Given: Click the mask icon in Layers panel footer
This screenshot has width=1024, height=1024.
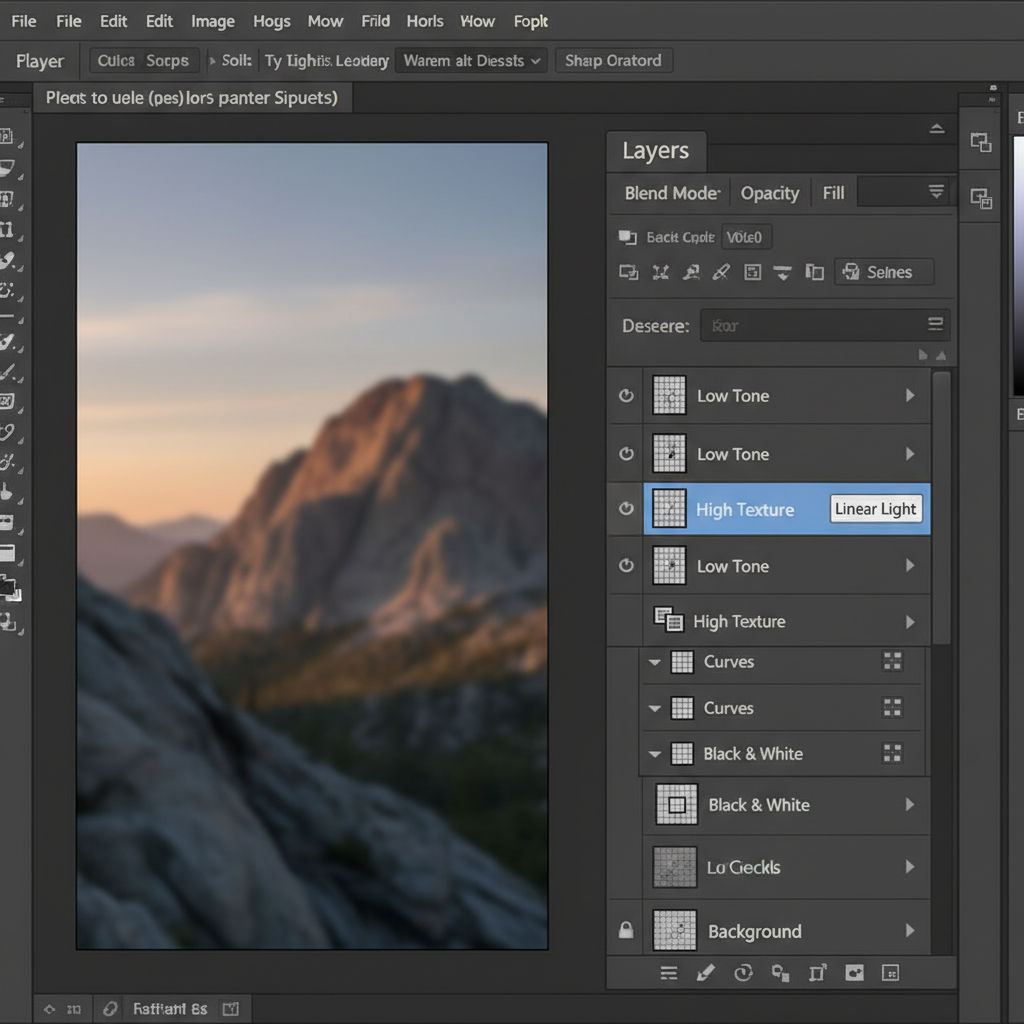Looking at the screenshot, I should coord(854,972).
